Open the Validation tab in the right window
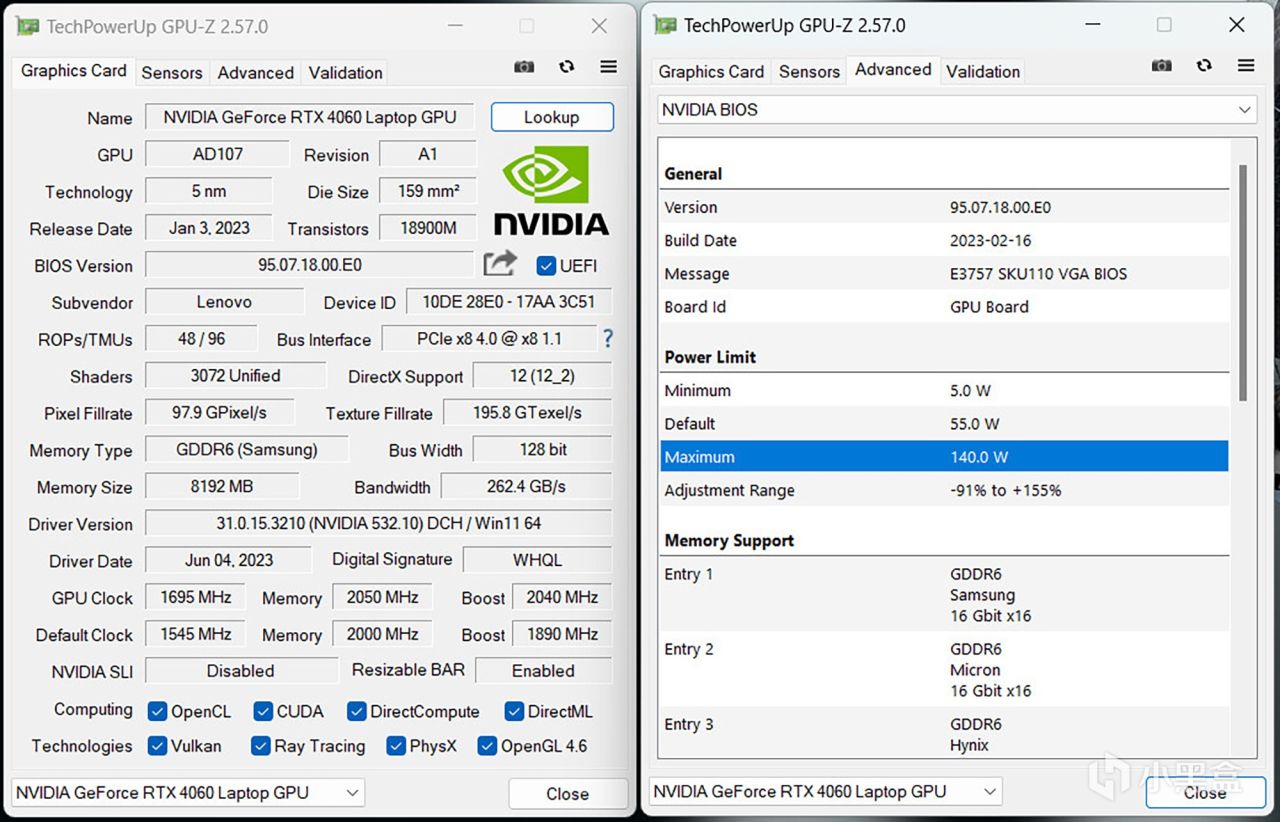The width and height of the screenshot is (1280, 822). click(983, 72)
